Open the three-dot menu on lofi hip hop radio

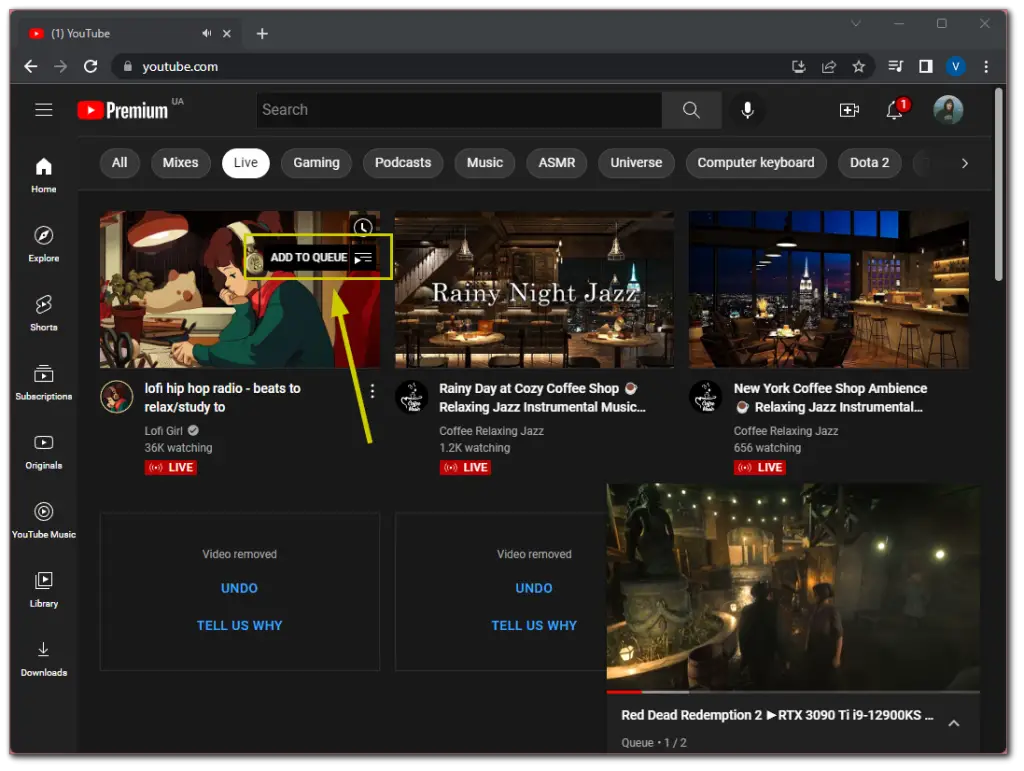(x=372, y=390)
